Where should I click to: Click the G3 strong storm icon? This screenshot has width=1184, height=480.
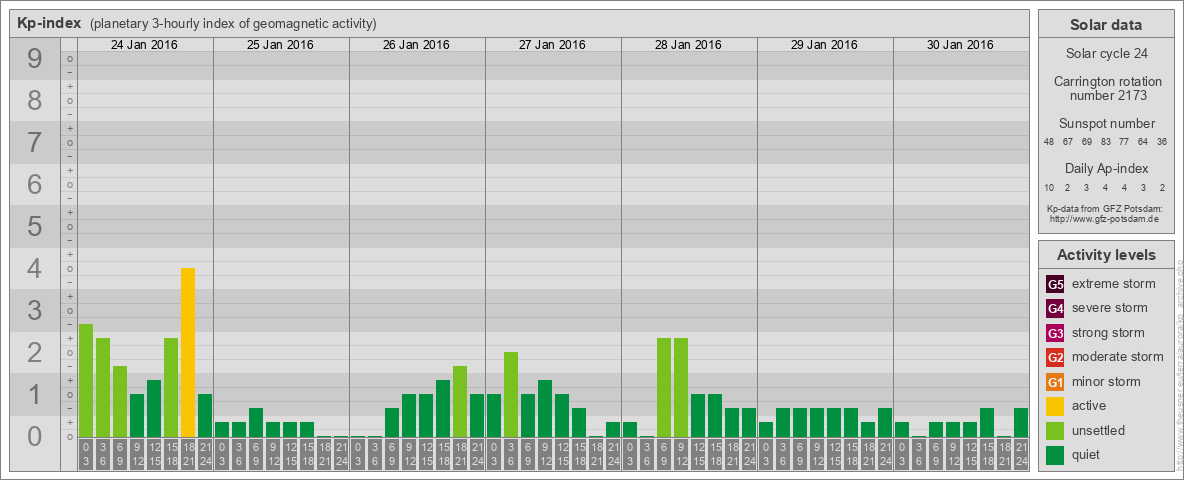[x=1055, y=333]
